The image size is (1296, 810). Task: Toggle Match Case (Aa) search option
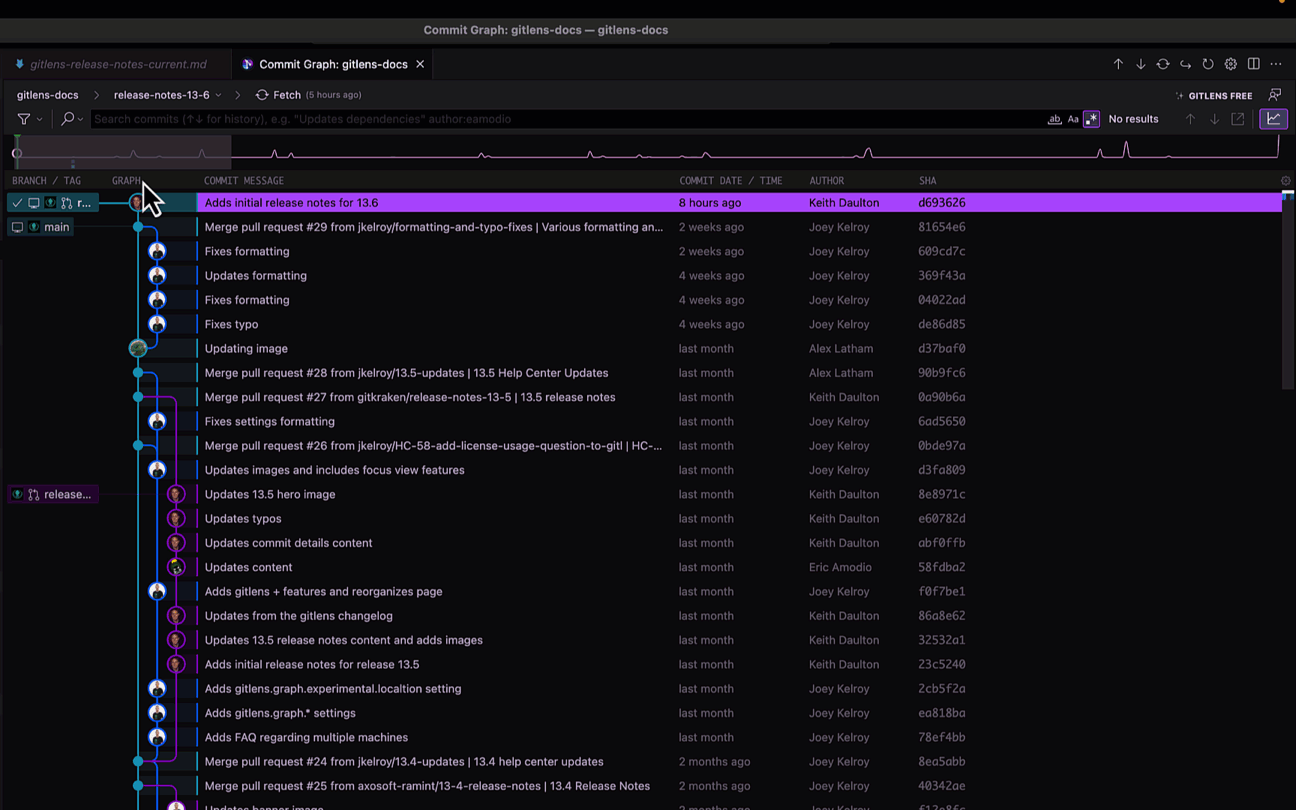(x=1073, y=119)
